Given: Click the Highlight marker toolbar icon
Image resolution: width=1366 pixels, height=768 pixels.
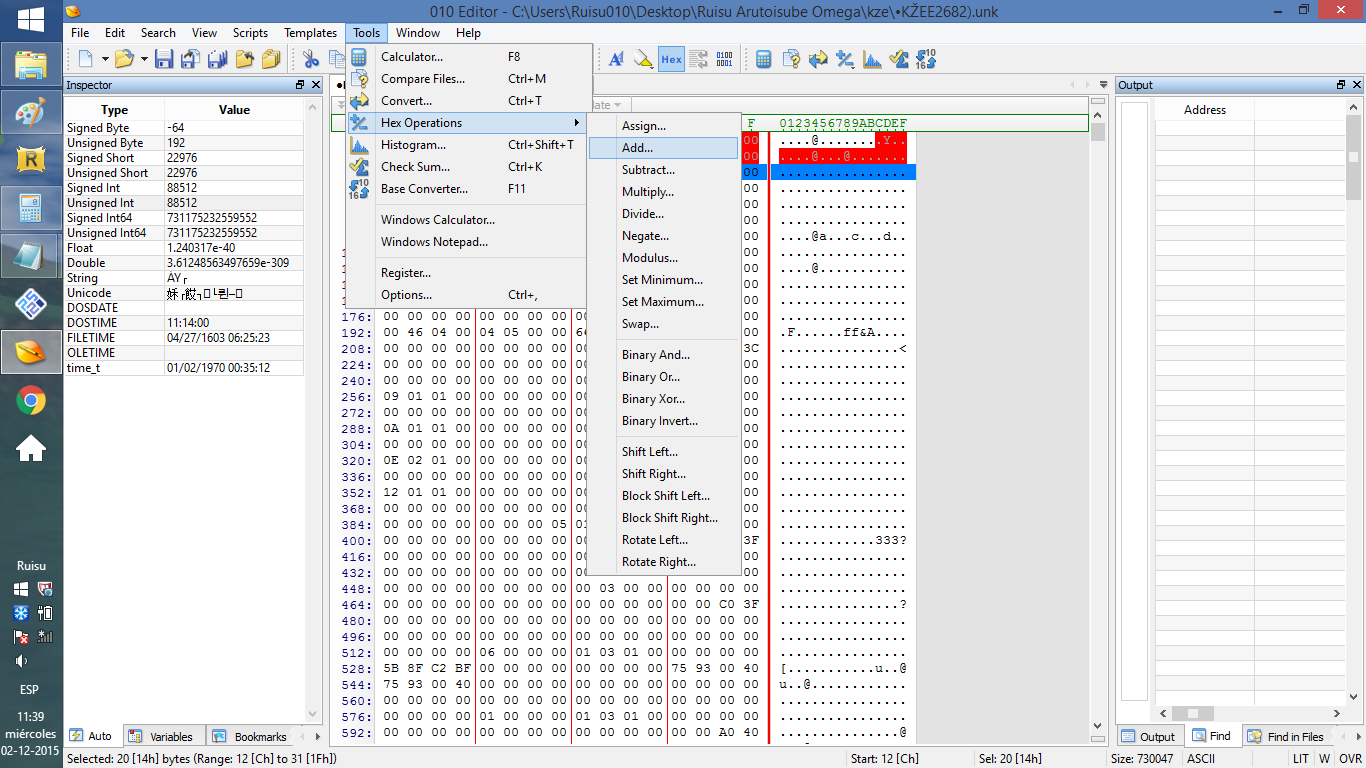Looking at the screenshot, I should [644, 59].
